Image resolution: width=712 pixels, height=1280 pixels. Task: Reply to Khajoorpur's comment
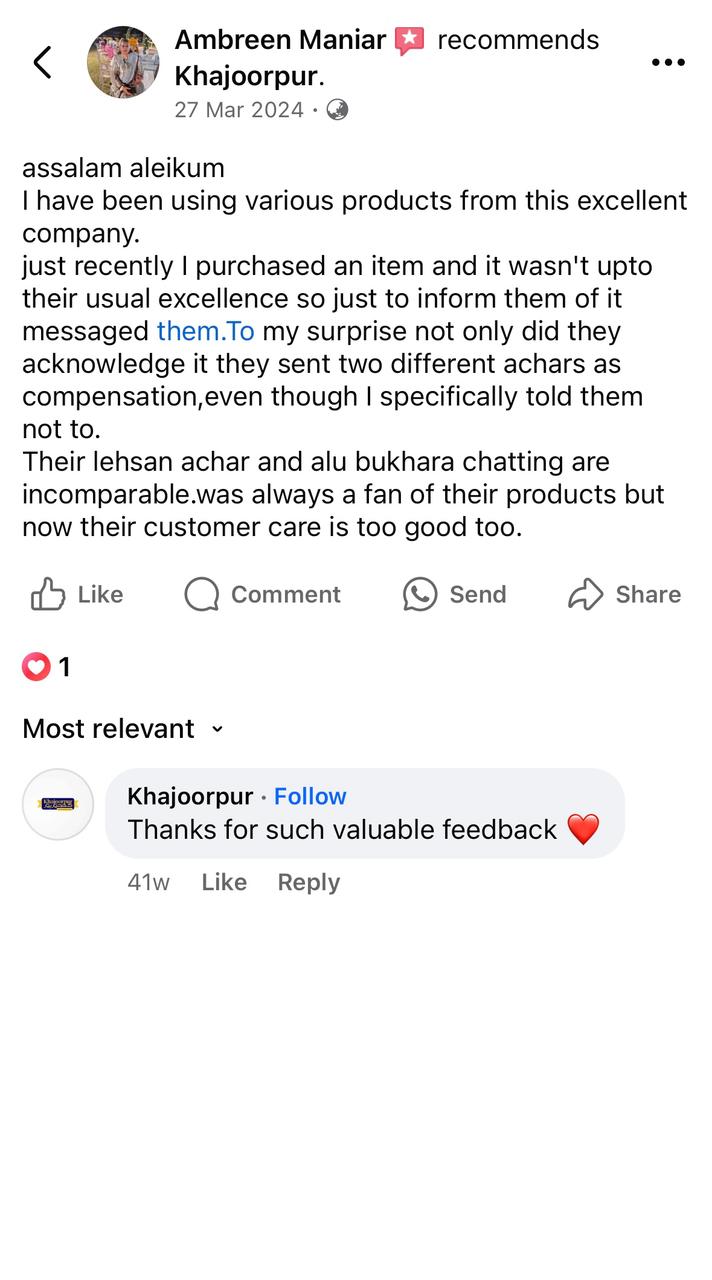pyautogui.click(x=308, y=882)
